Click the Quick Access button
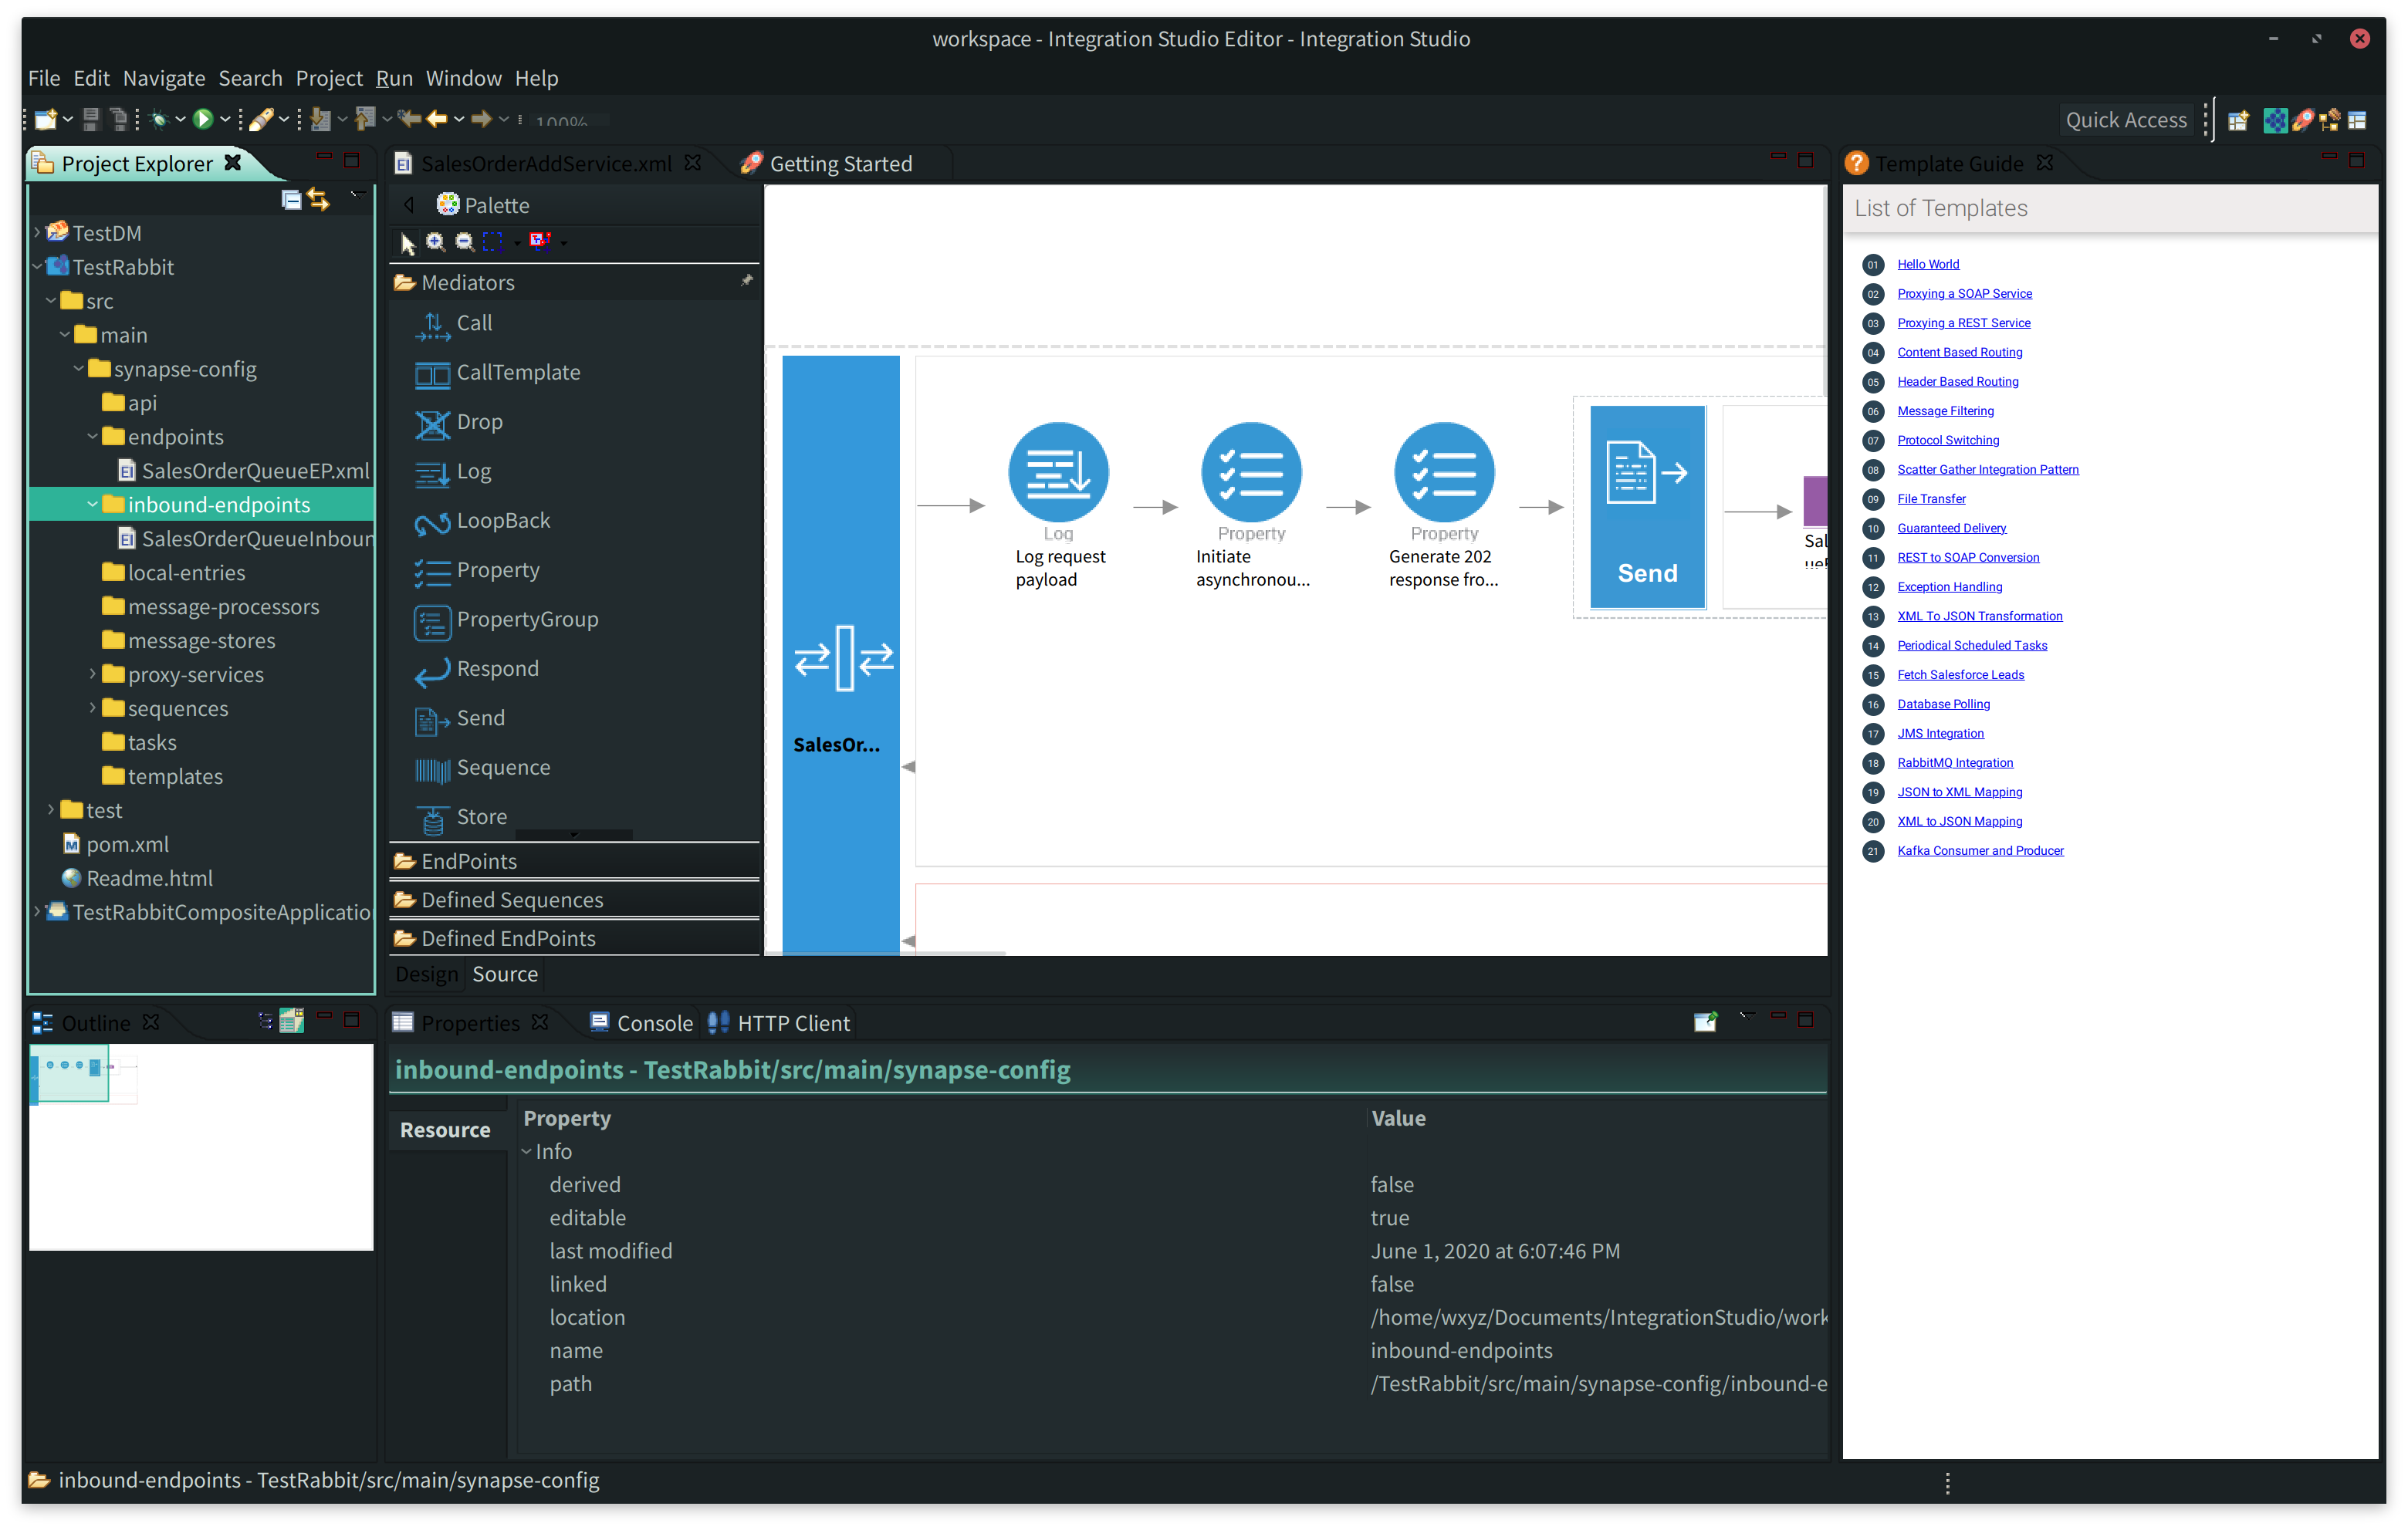This screenshot has width=2408, height=1530. tap(2126, 119)
